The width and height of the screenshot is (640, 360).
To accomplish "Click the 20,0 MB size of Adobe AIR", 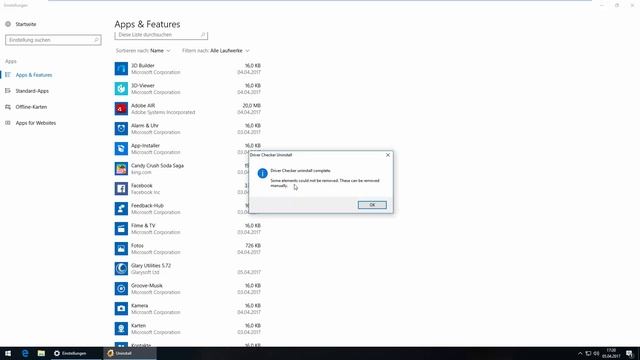I will pos(252,106).
